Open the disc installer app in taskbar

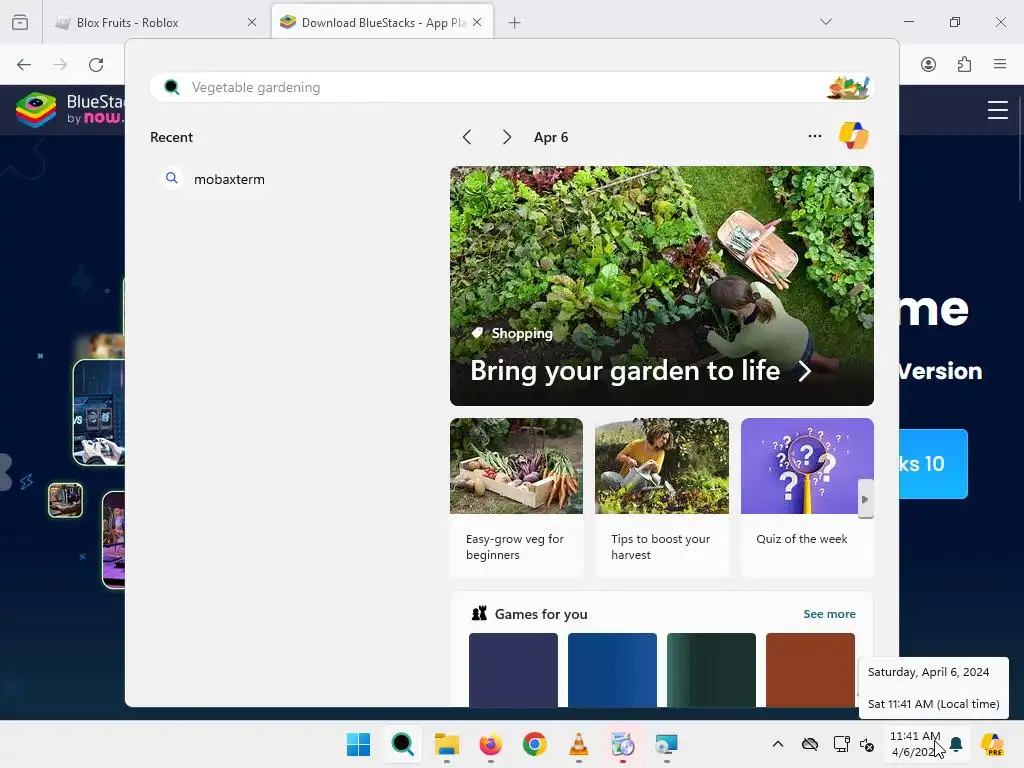point(622,744)
